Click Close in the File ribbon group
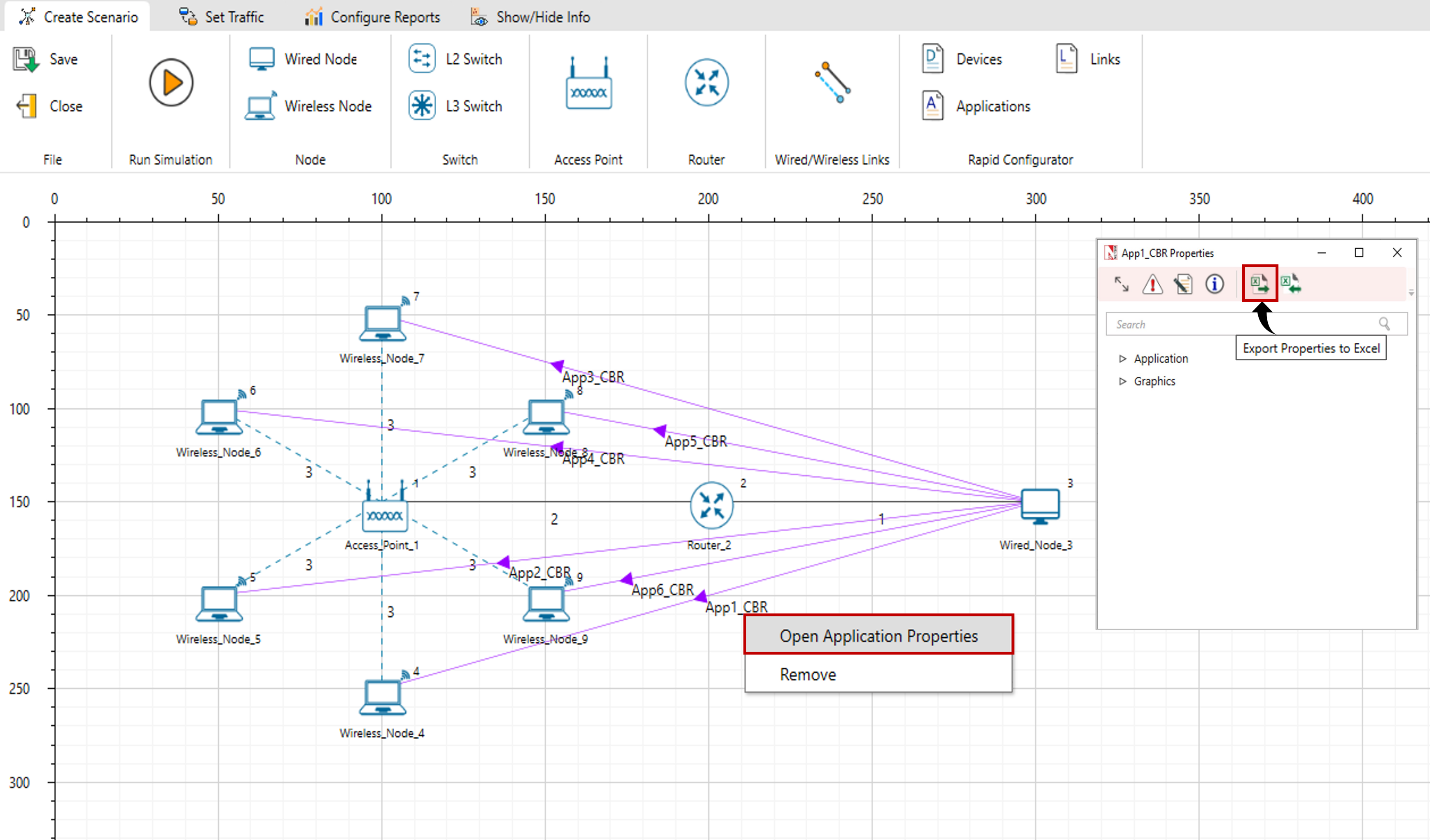 point(50,106)
